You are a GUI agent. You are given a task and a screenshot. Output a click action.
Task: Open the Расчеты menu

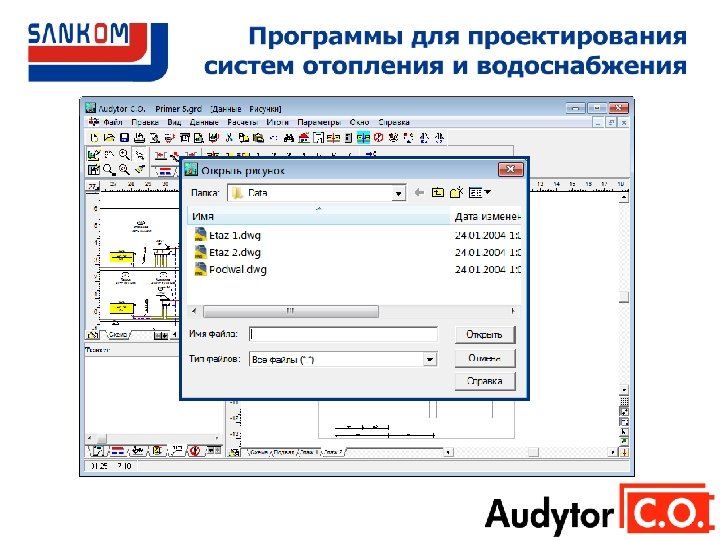click(242, 122)
